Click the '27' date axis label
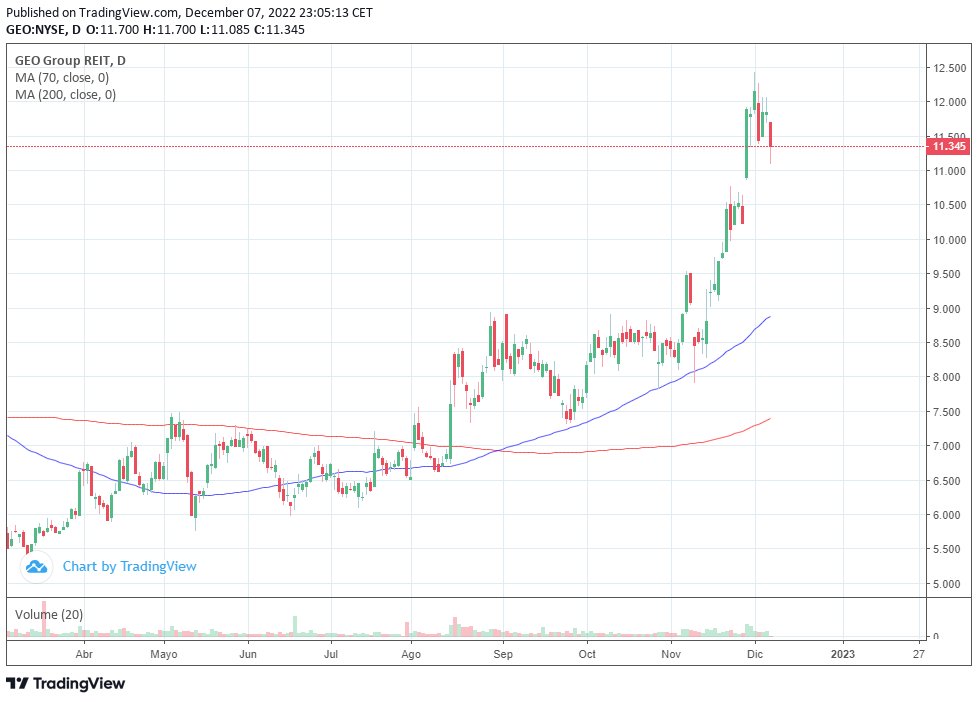 918,655
